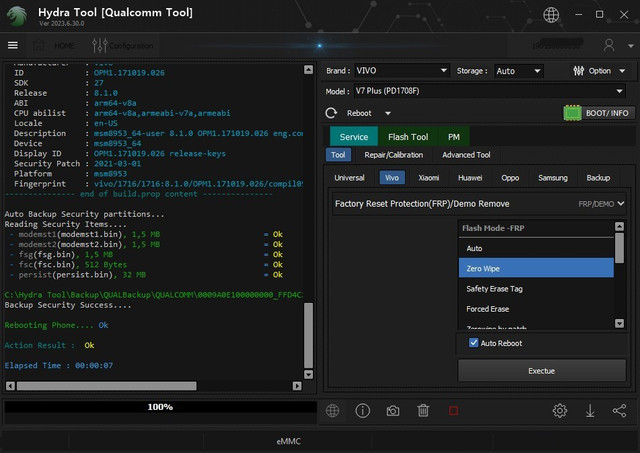This screenshot has height=453, width=640.
Task: Click the trash clear-log icon
Action: tap(423, 410)
